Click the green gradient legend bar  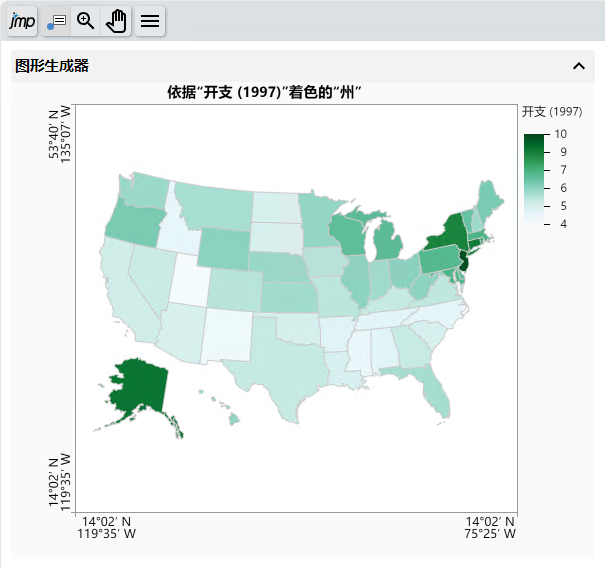534,179
